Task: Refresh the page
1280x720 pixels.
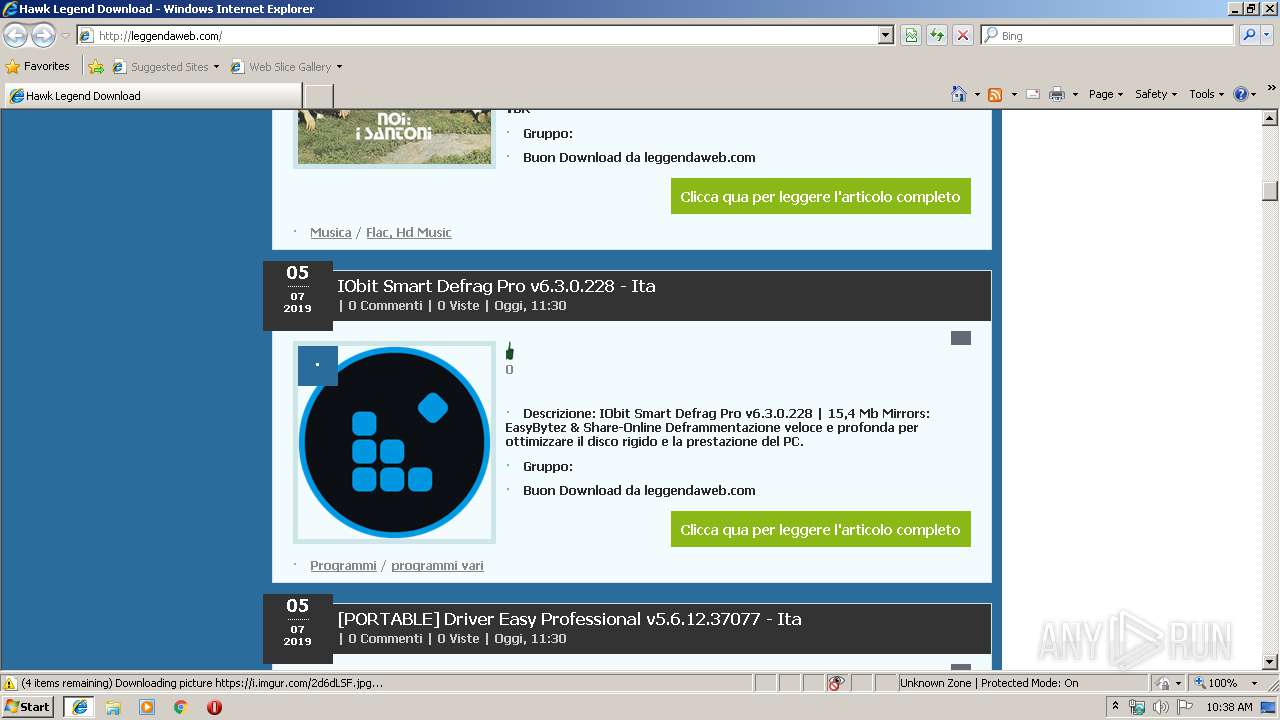Action: coord(937,36)
